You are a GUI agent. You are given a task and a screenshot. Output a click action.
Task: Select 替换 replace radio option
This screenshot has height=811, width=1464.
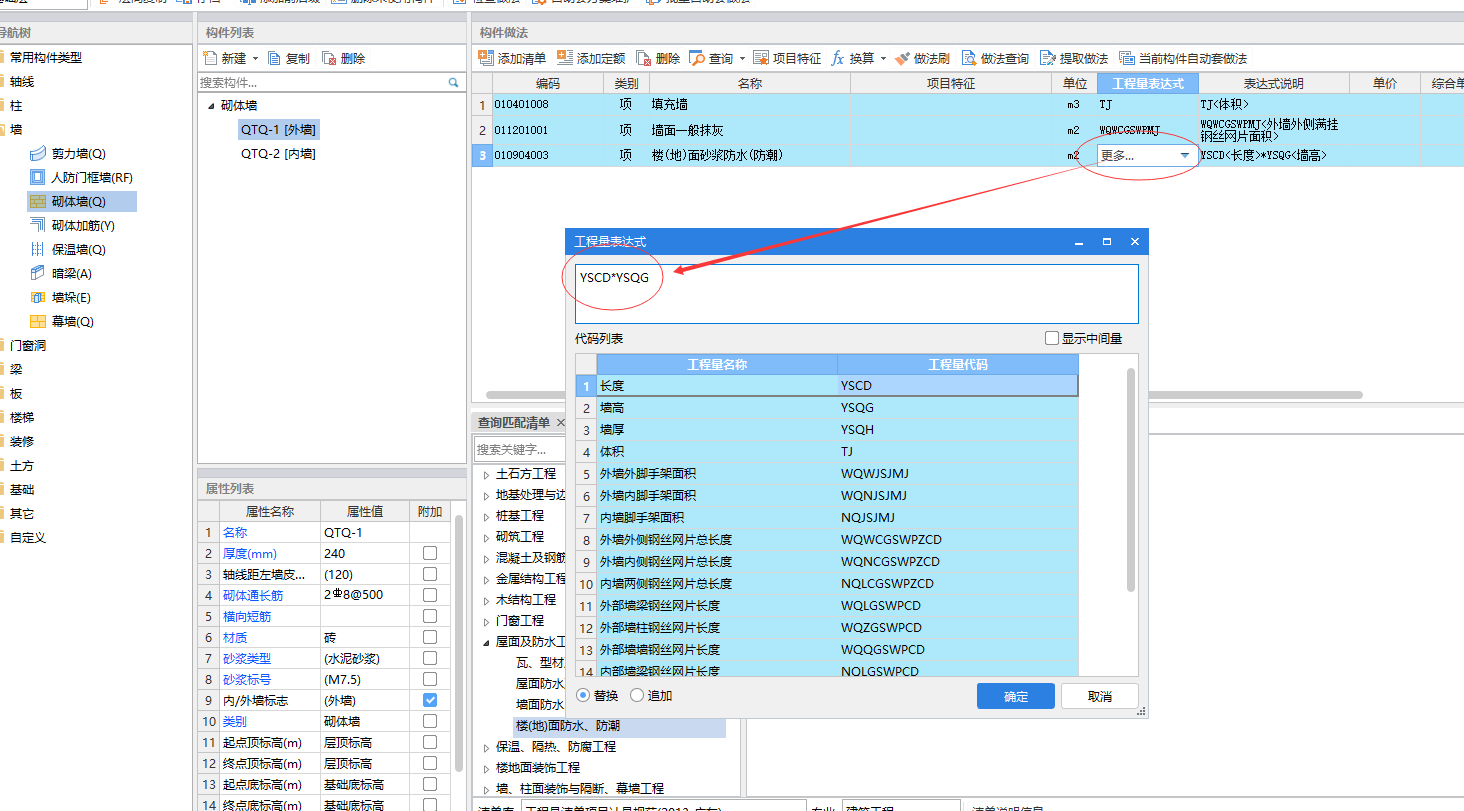(584, 696)
